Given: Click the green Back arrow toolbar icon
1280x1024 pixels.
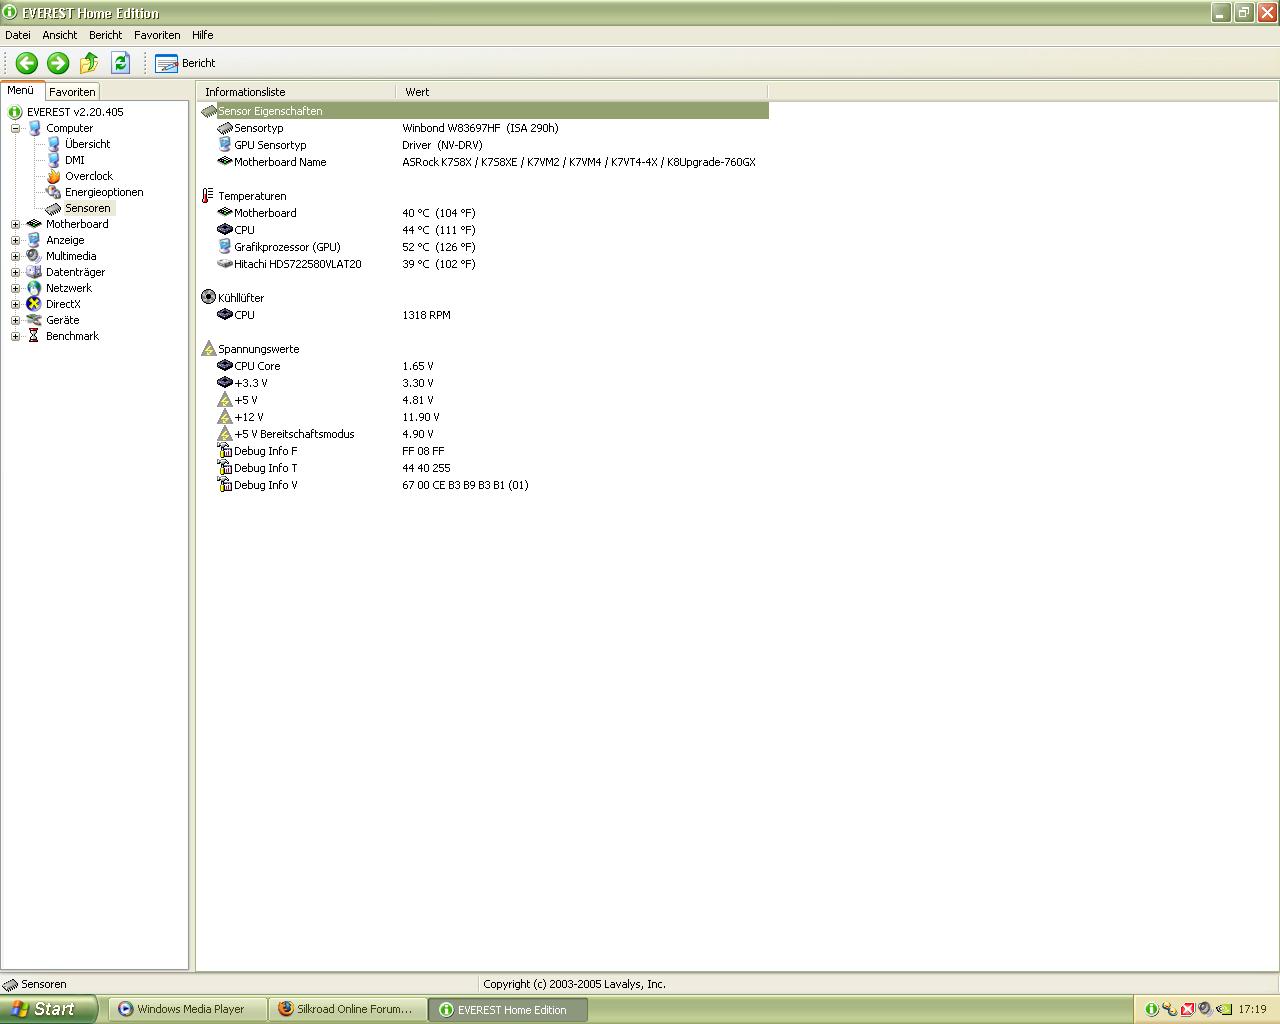Looking at the screenshot, I should click(27, 63).
